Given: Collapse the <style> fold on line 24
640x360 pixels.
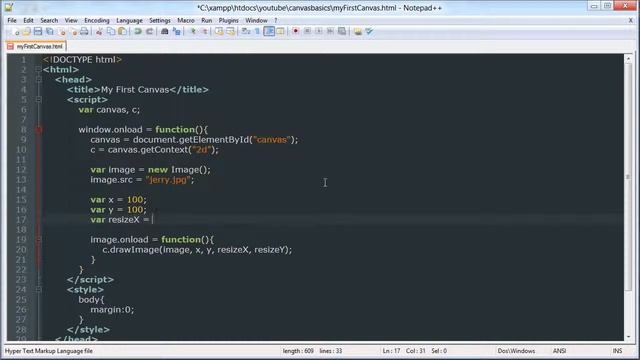Looking at the screenshot, I should click(38, 290).
